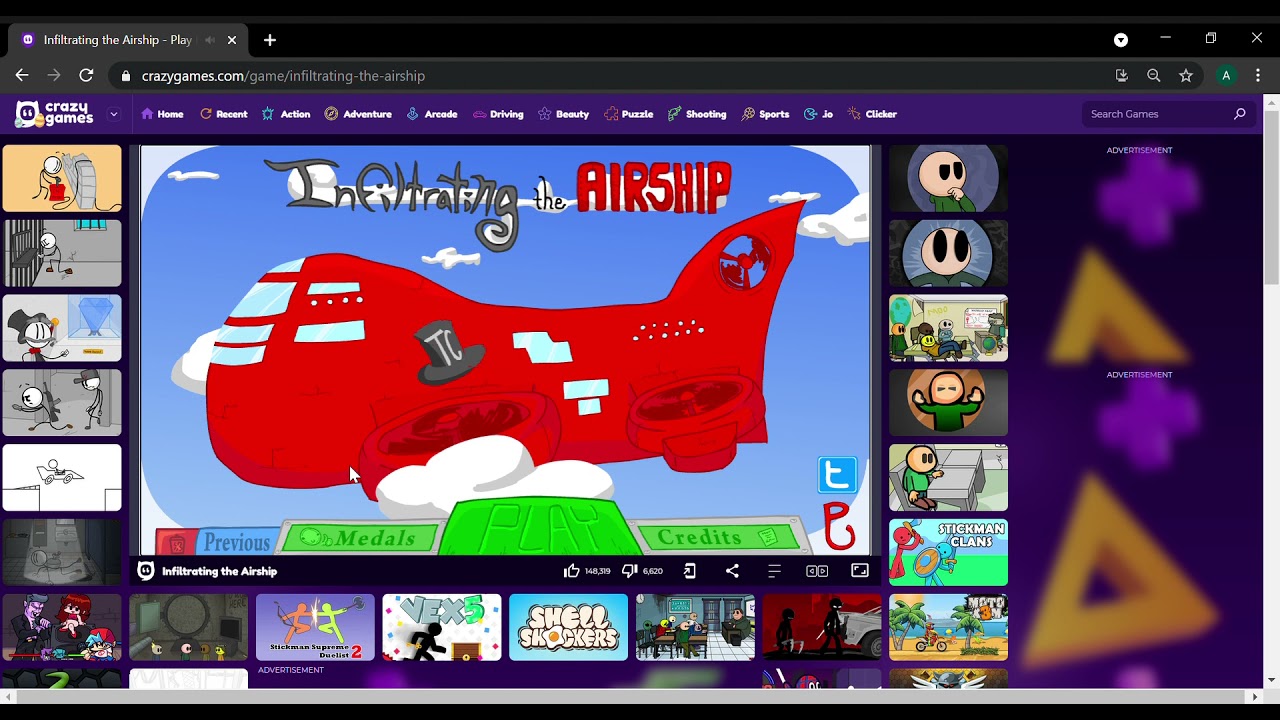Open Clicker games category
Viewport: 1280px width, 720px height.
coord(872,114)
